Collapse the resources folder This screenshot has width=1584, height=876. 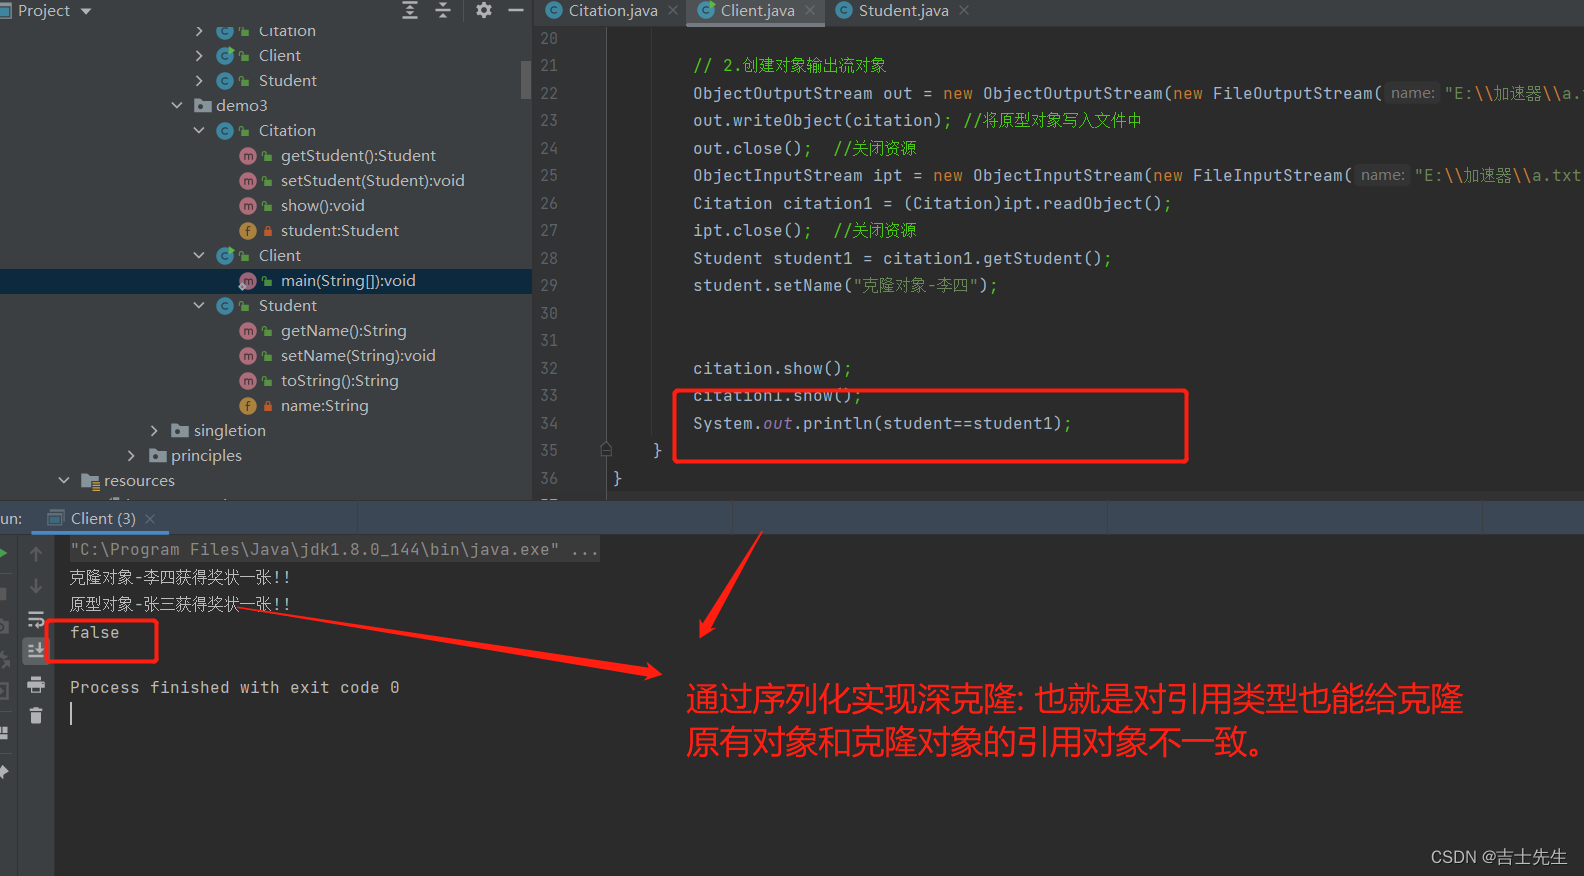click(x=64, y=481)
